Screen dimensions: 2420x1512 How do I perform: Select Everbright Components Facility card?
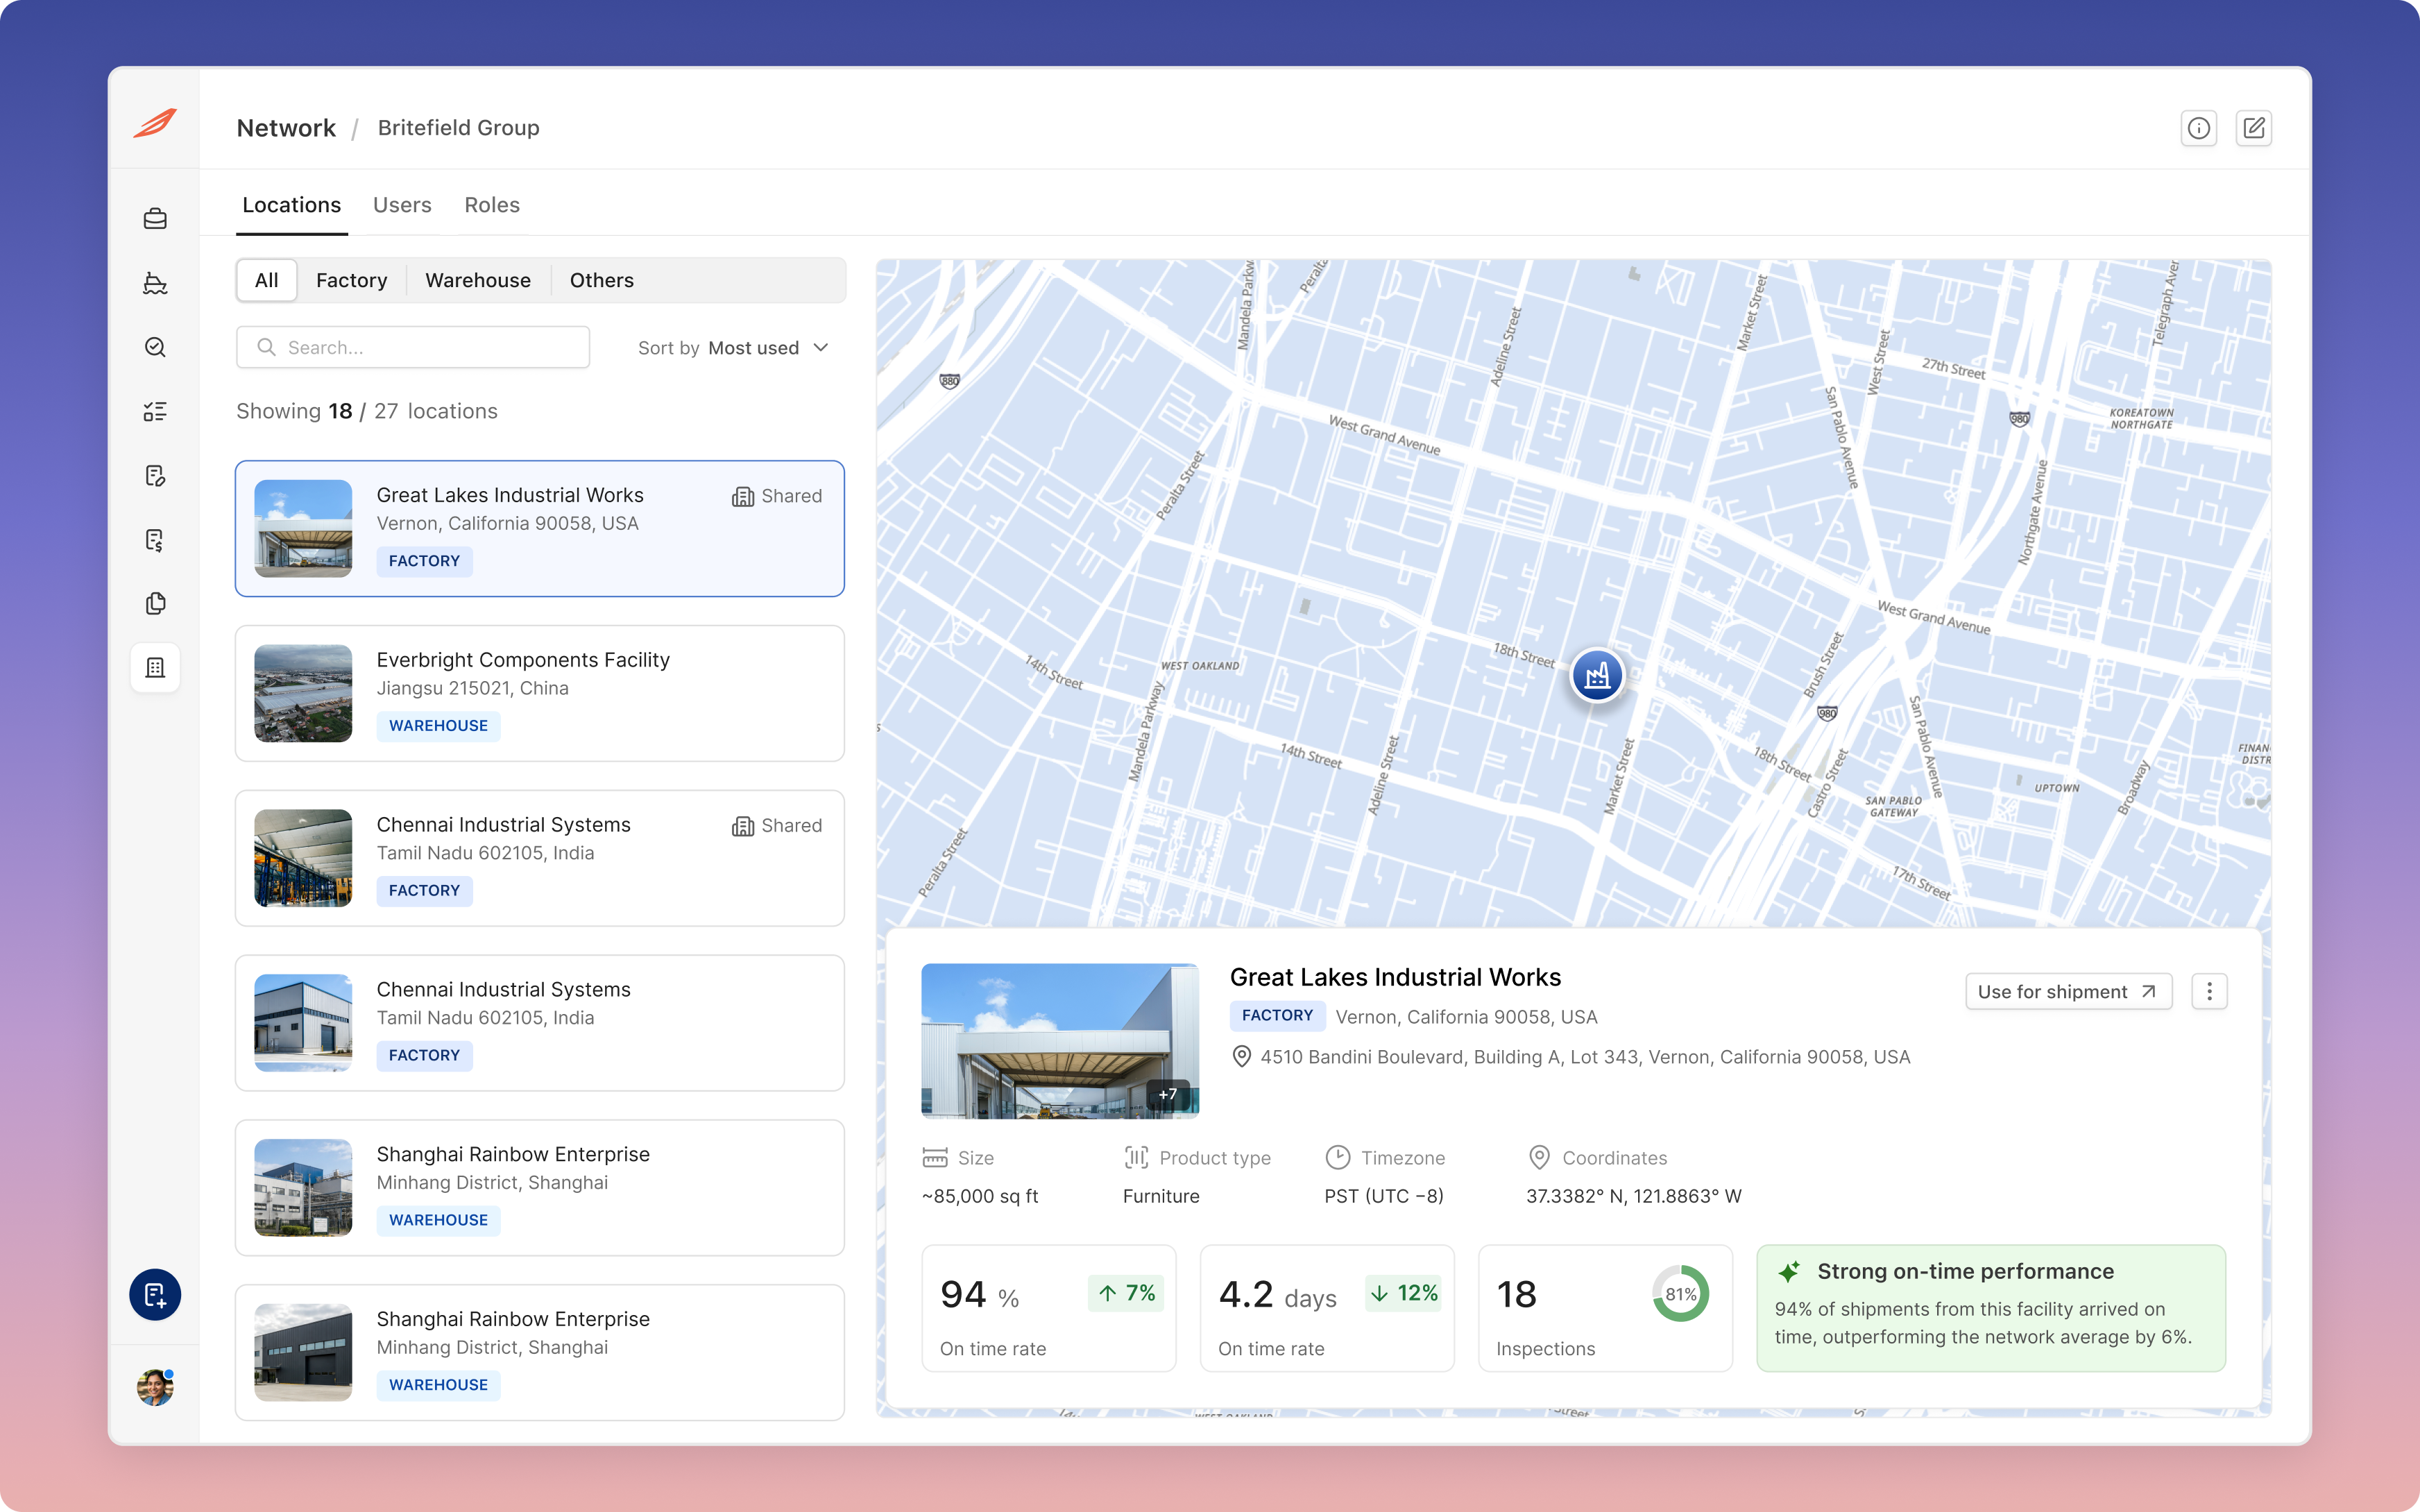click(540, 694)
